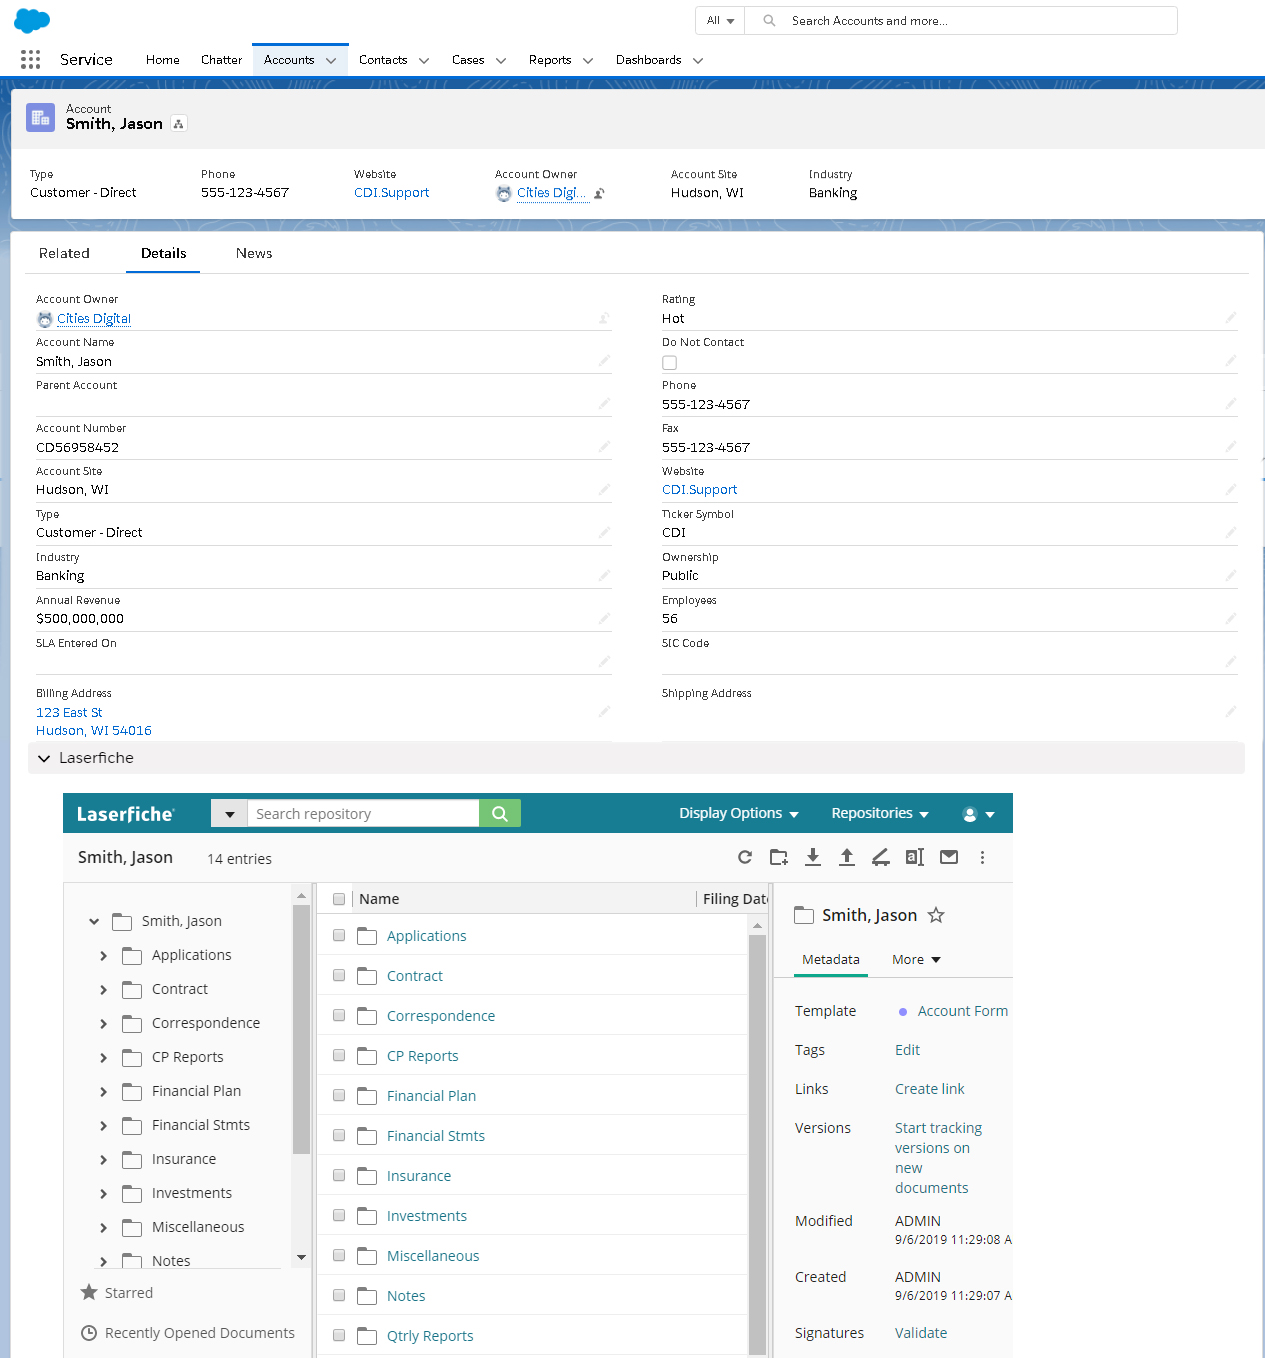Open Cities Digital owner link in details

[94, 319]
